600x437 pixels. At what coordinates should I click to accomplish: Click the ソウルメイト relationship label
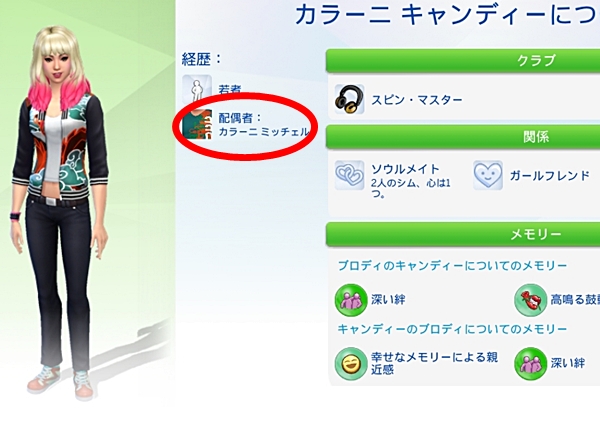coord(405,169)
